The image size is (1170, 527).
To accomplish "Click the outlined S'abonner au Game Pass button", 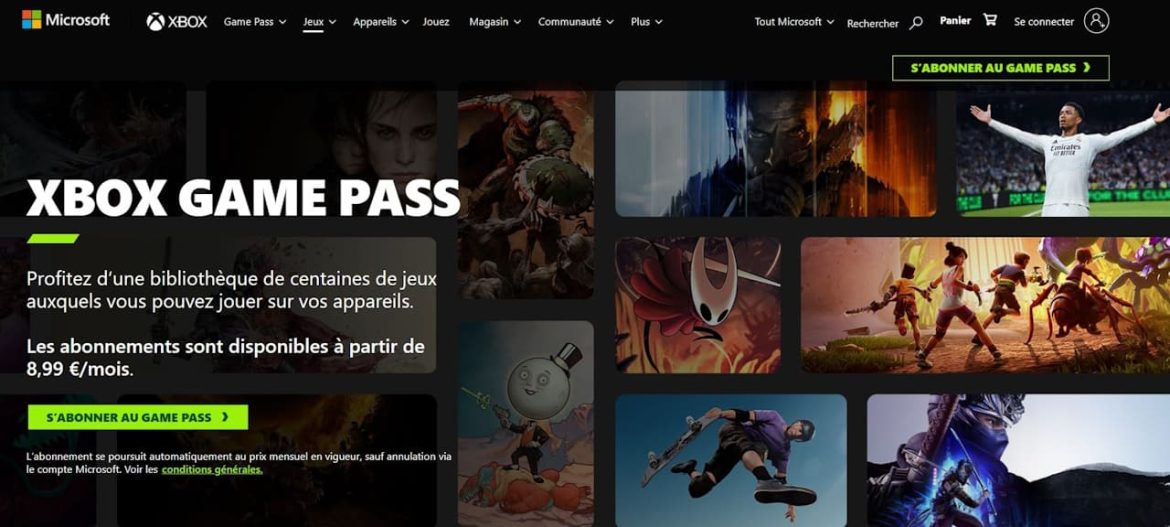I will point(1000,68).
